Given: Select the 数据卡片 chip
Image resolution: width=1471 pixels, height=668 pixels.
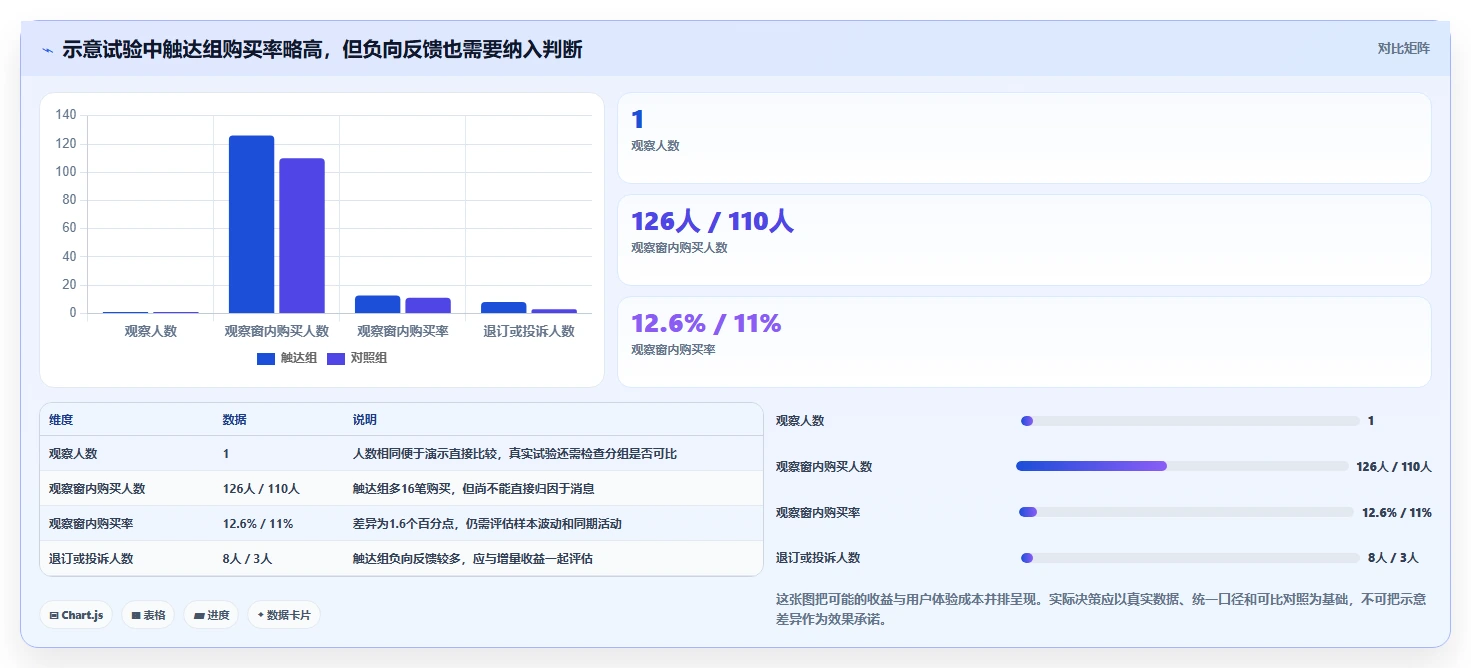Looking at the screenshot, I should (284, 615).
